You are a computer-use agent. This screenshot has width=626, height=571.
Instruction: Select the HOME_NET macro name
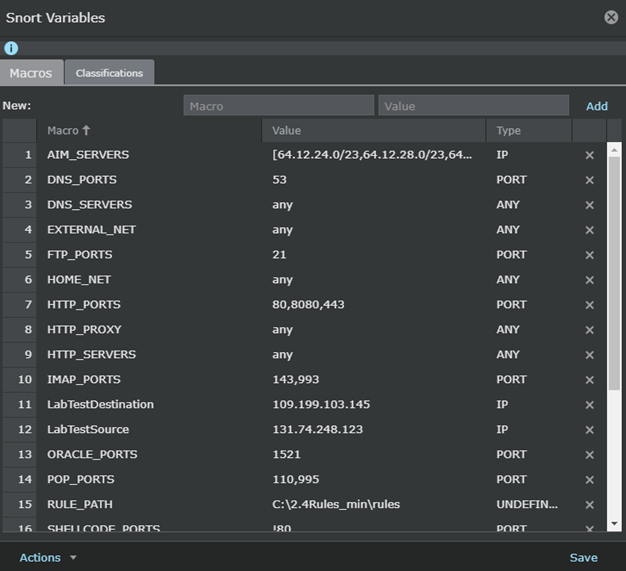point(79,280)
